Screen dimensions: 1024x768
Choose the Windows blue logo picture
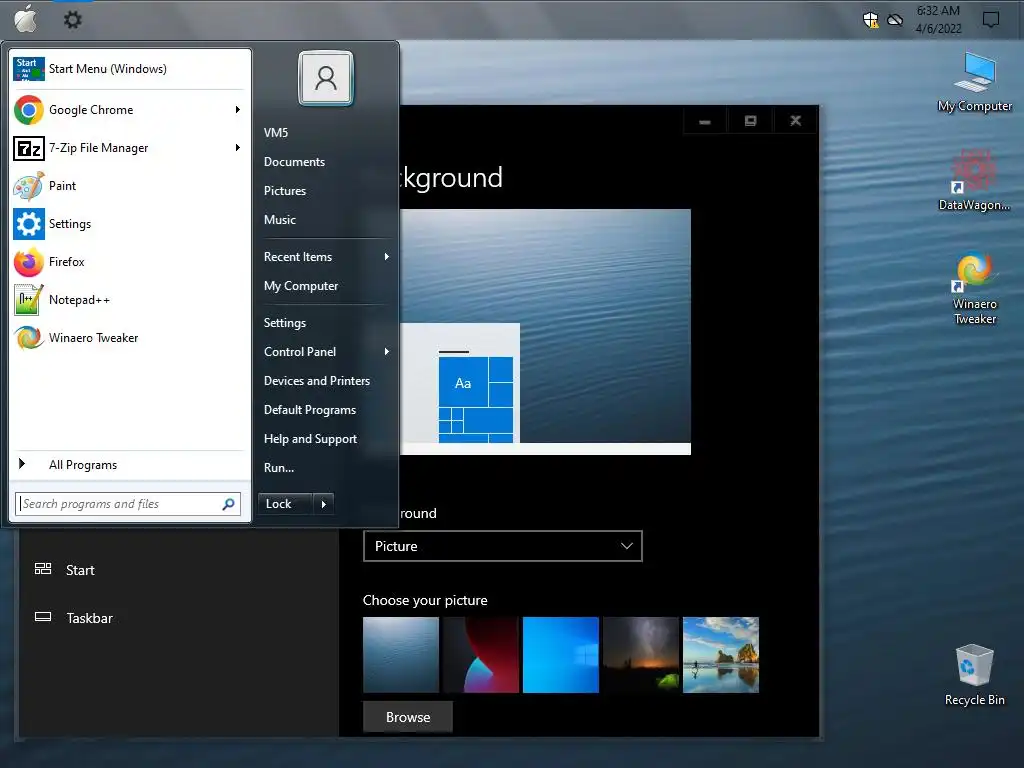click(x=561, y=655)
